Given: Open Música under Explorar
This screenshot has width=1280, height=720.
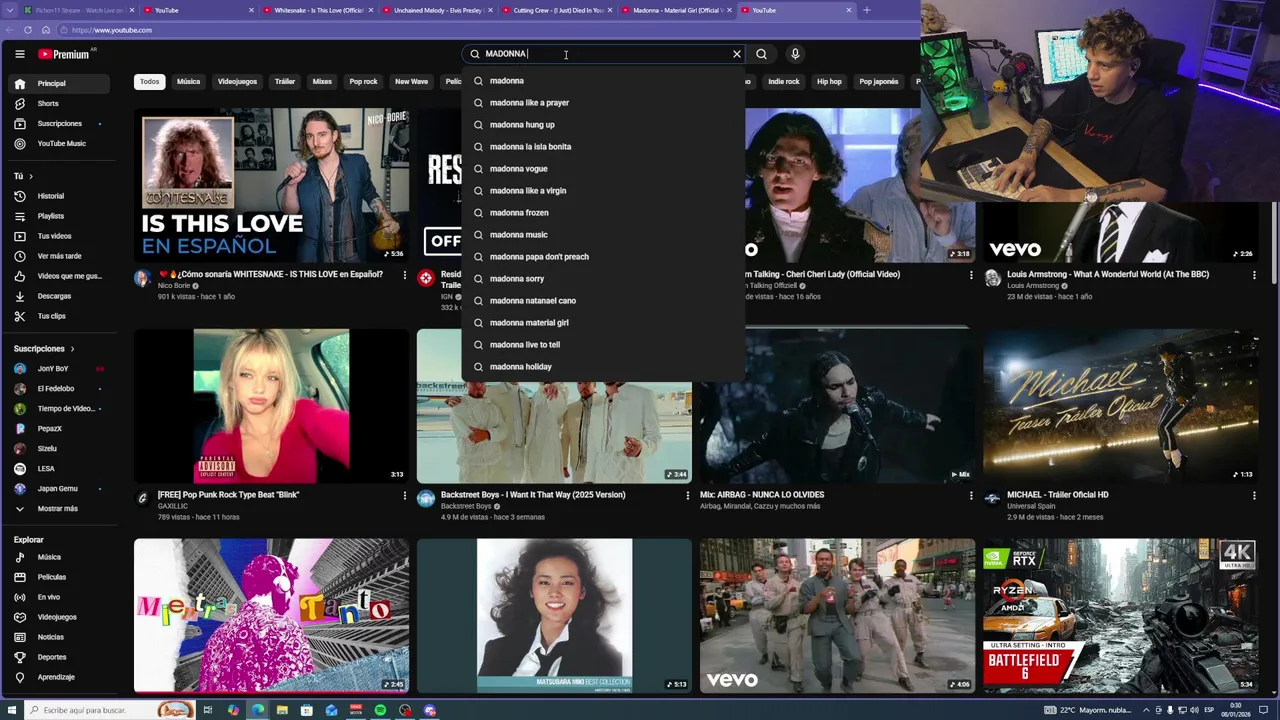Looking at the screenshot, I should click(60, 557).
